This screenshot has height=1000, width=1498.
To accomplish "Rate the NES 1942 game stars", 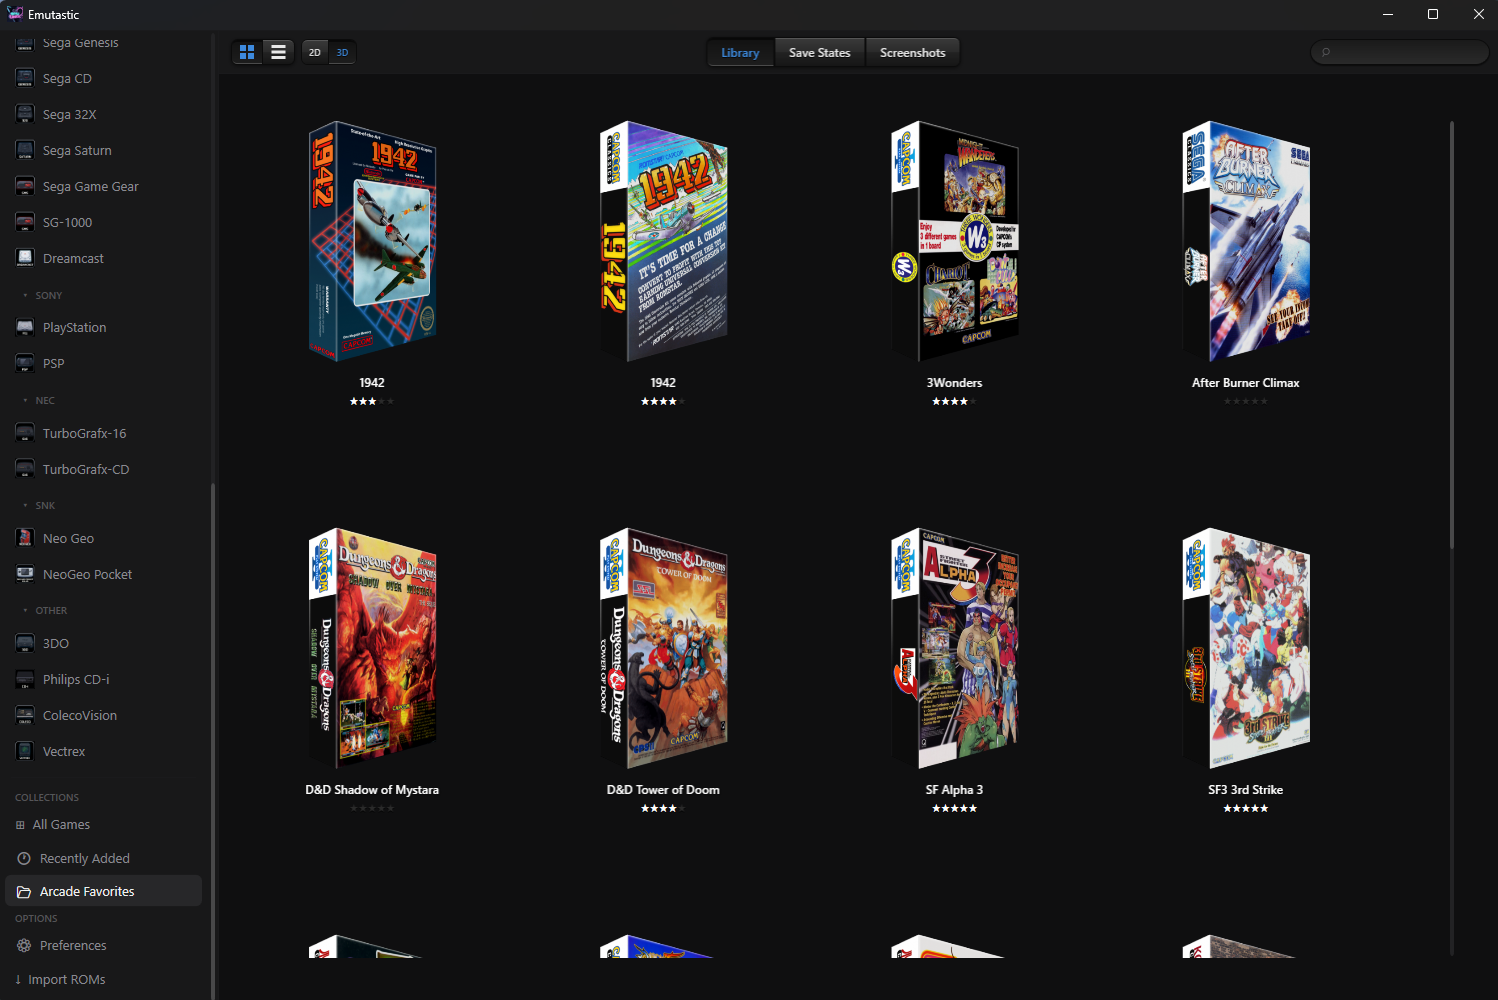I will (x=372, y=401).
